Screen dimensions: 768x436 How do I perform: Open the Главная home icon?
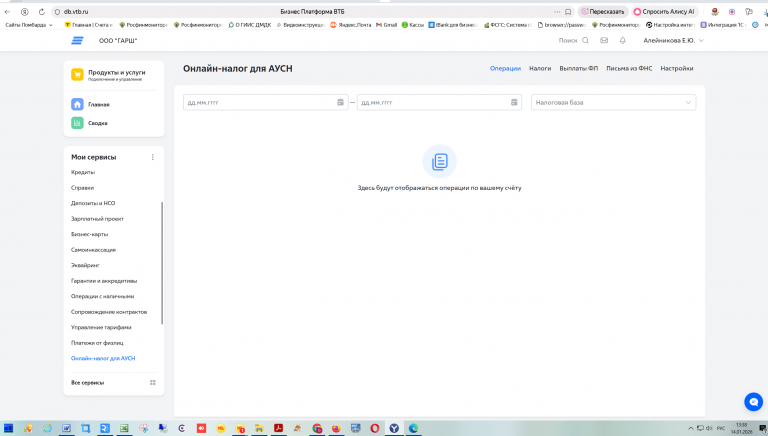click(77, 104)
